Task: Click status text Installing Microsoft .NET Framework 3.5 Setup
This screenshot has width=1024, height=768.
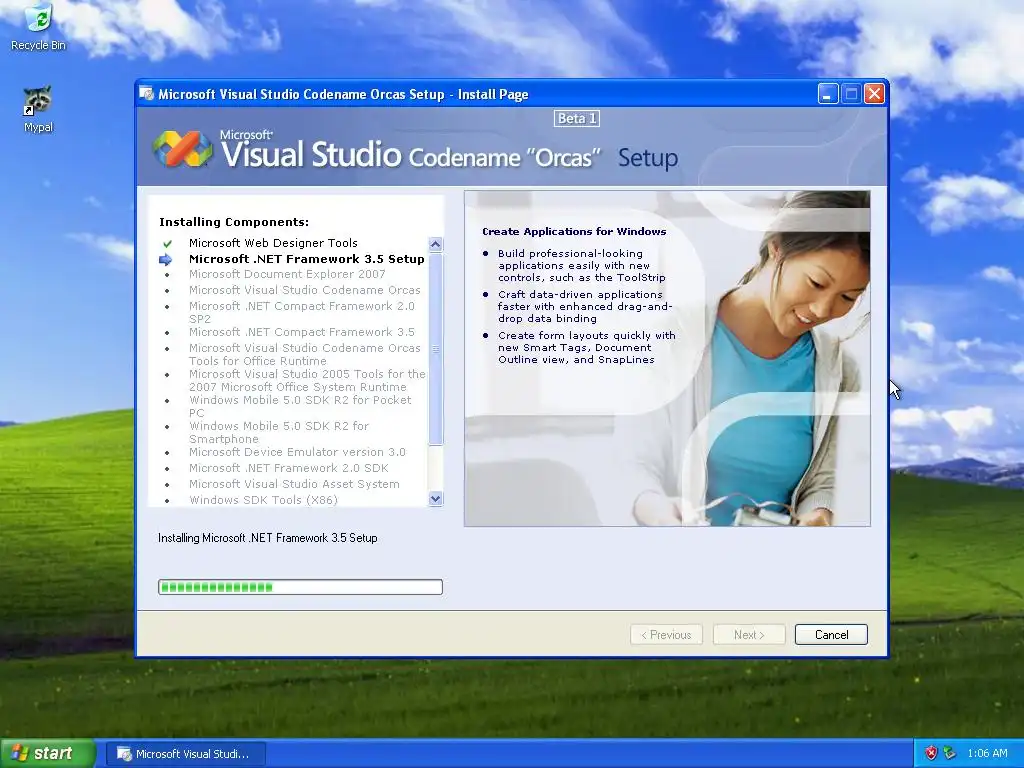Action: pos(268,538)
